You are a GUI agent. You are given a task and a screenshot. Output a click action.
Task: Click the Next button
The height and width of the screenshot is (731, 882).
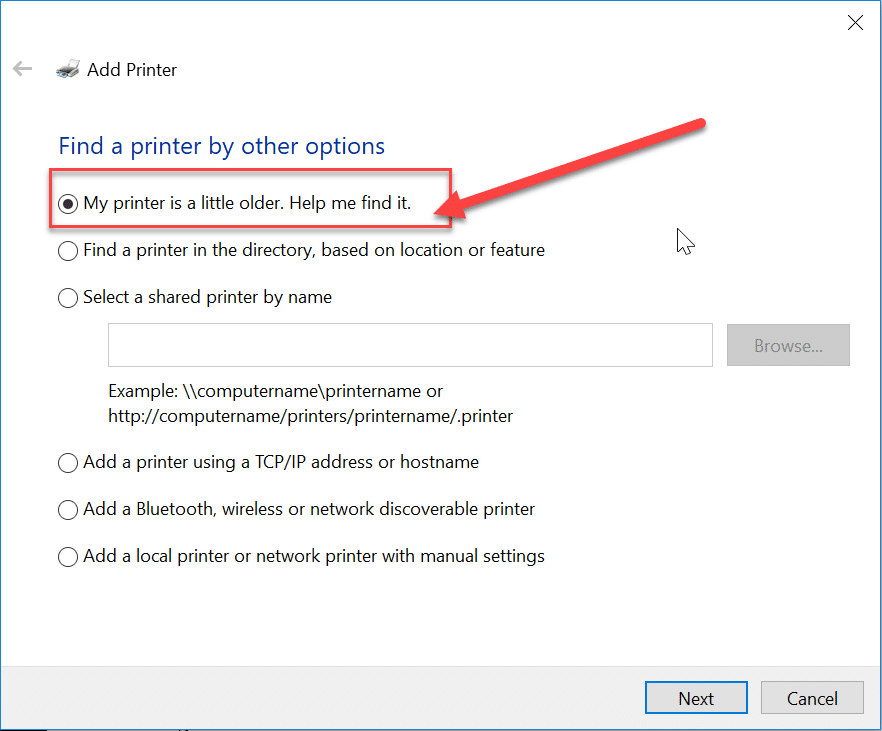(x=696, y=698)
